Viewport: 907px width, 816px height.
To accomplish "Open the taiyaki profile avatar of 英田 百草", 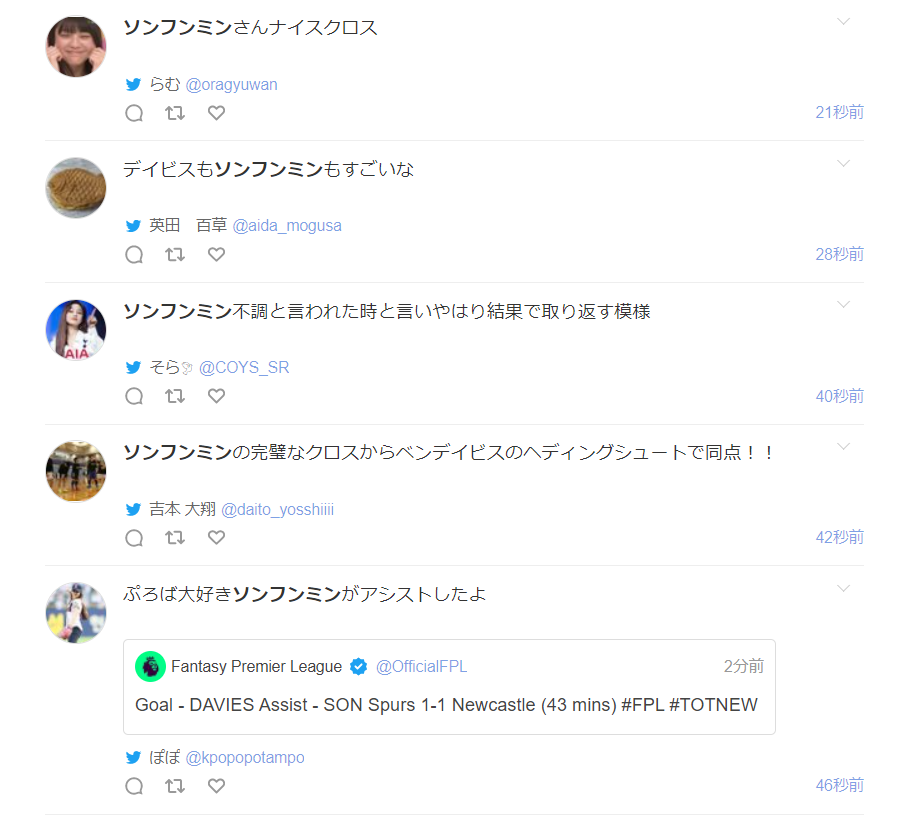I will 76,188.
